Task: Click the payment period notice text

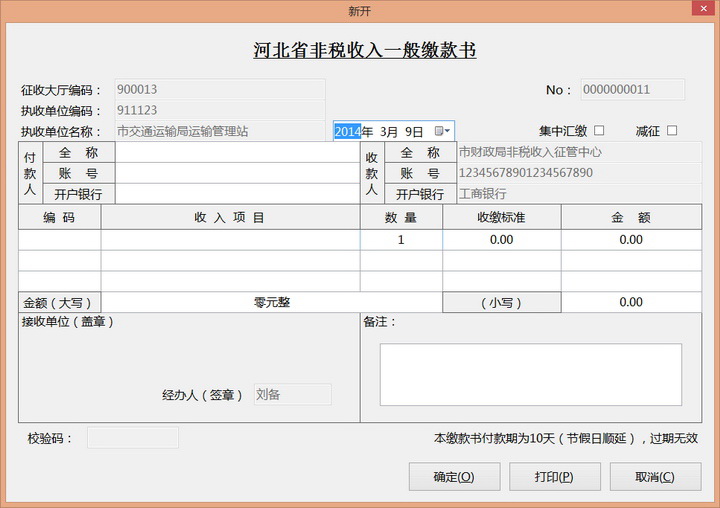Action: pyautogui.click(x=566, y=438)
